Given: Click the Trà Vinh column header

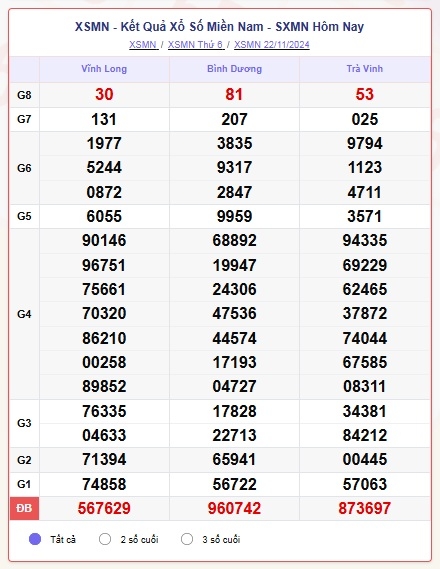Looking at the screenshot, I should click(x=365, y=69).
